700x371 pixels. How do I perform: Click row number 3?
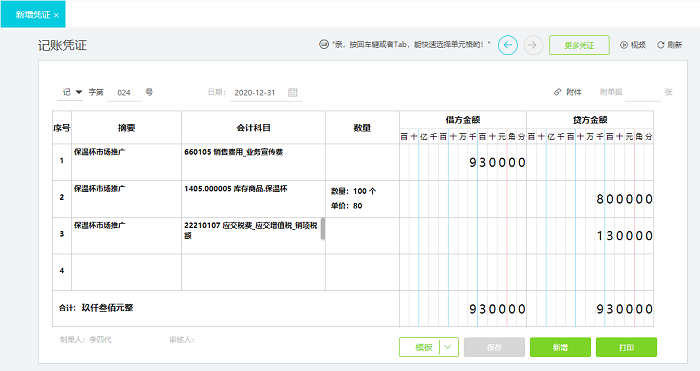click(62, 234)
